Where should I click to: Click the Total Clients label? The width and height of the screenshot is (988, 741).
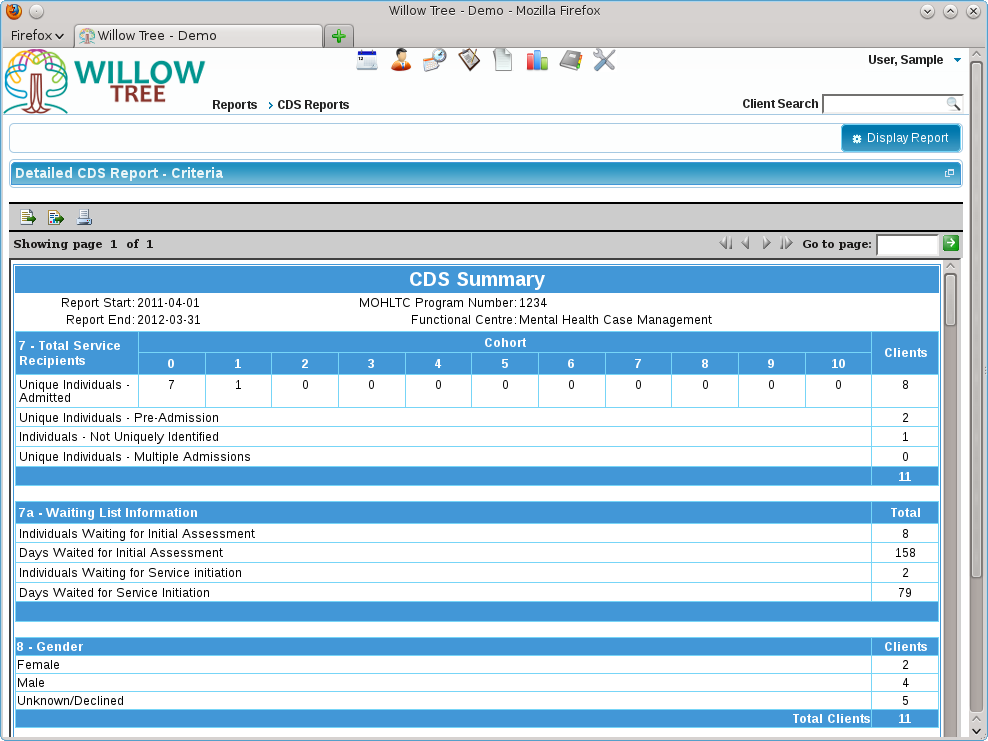point(831,718)
